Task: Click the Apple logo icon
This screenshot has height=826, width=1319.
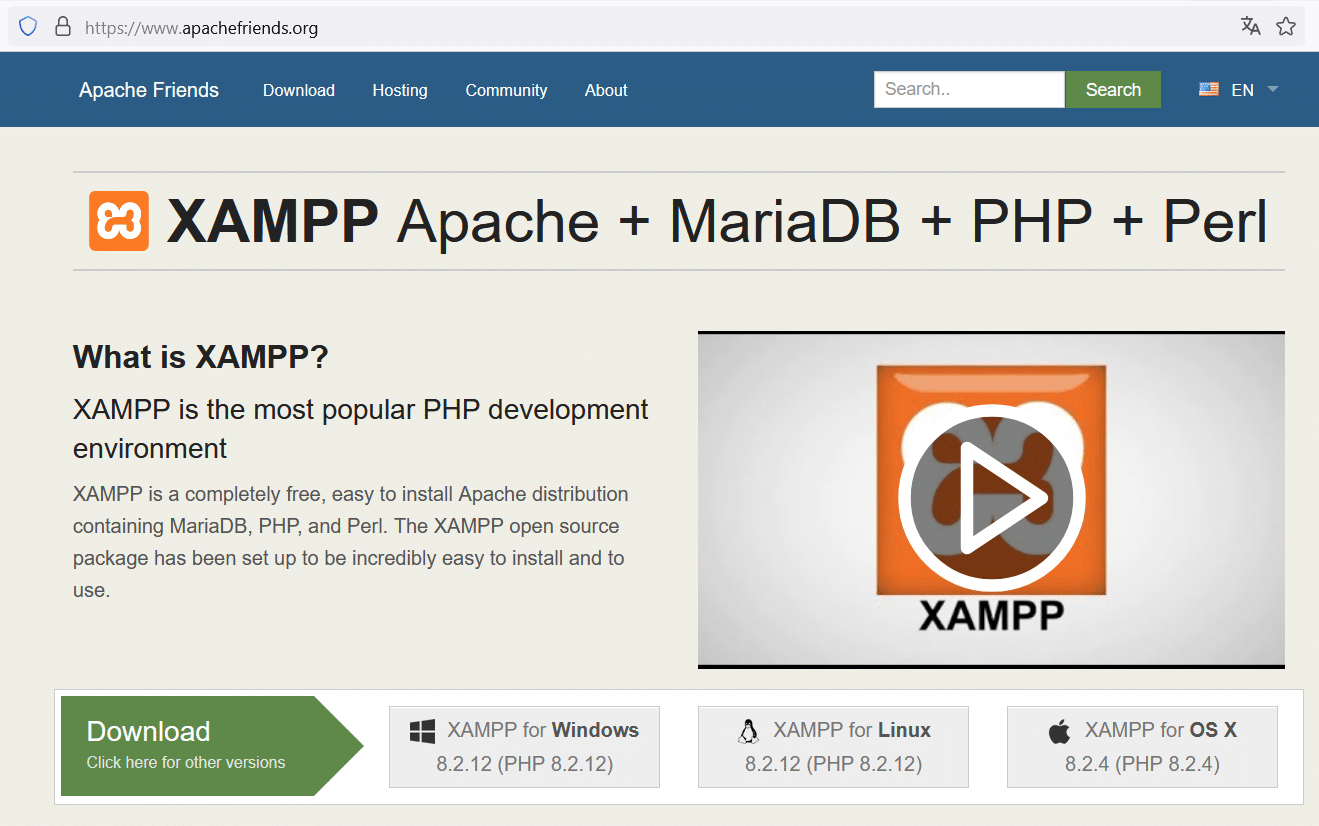Action: click(x=1059, y=732)
